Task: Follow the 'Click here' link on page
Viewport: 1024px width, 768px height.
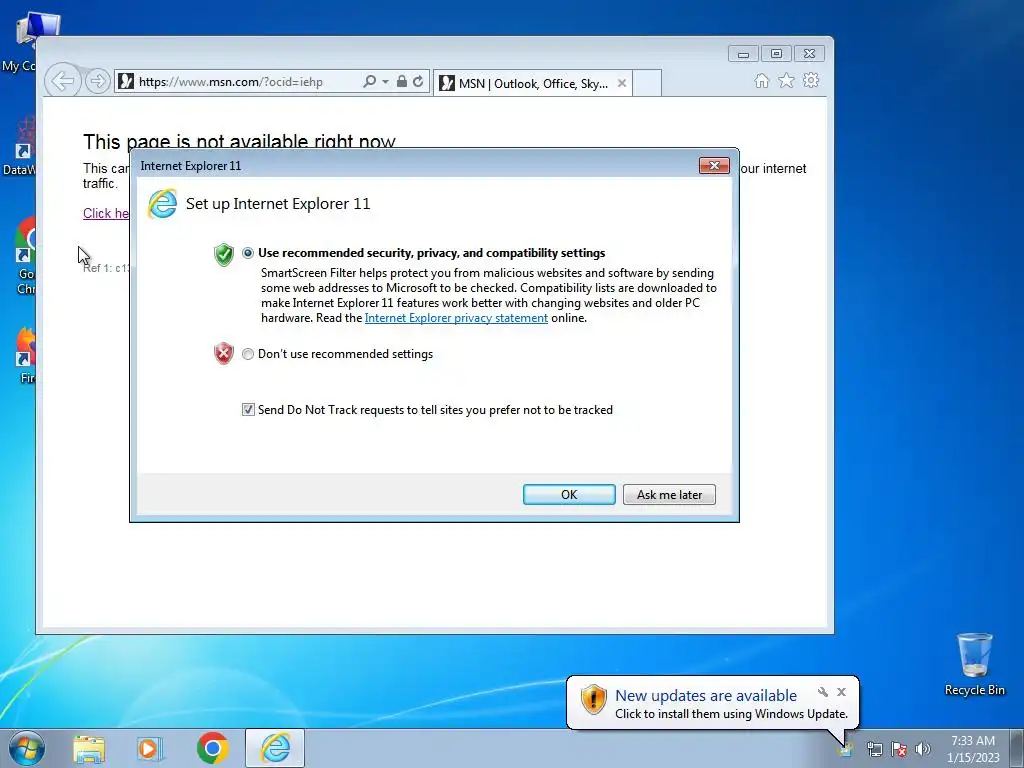Action: pos(106,214)
